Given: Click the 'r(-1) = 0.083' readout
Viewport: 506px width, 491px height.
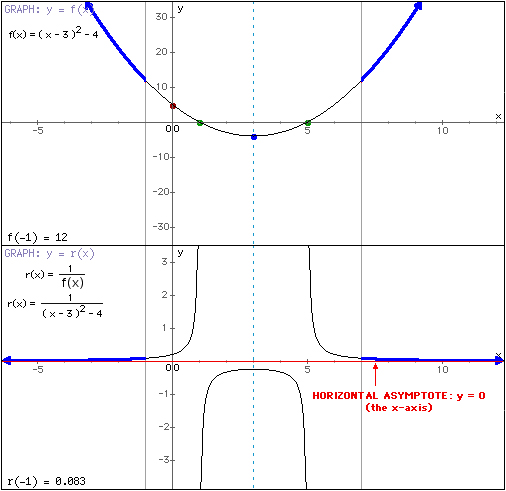Looking at the screenshot, I should 47,482.
